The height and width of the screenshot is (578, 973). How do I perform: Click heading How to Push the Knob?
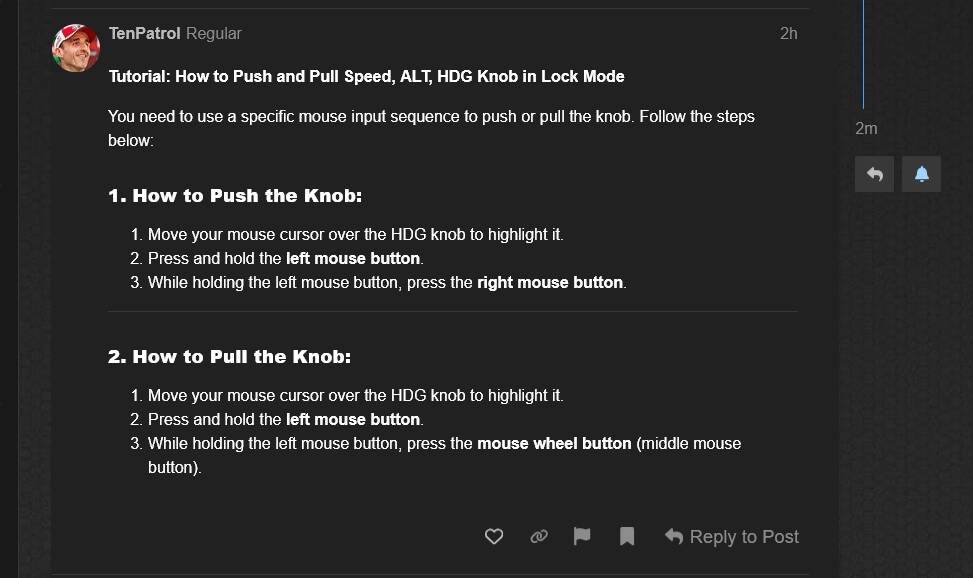pyautogui.click(x=235, y=196)
